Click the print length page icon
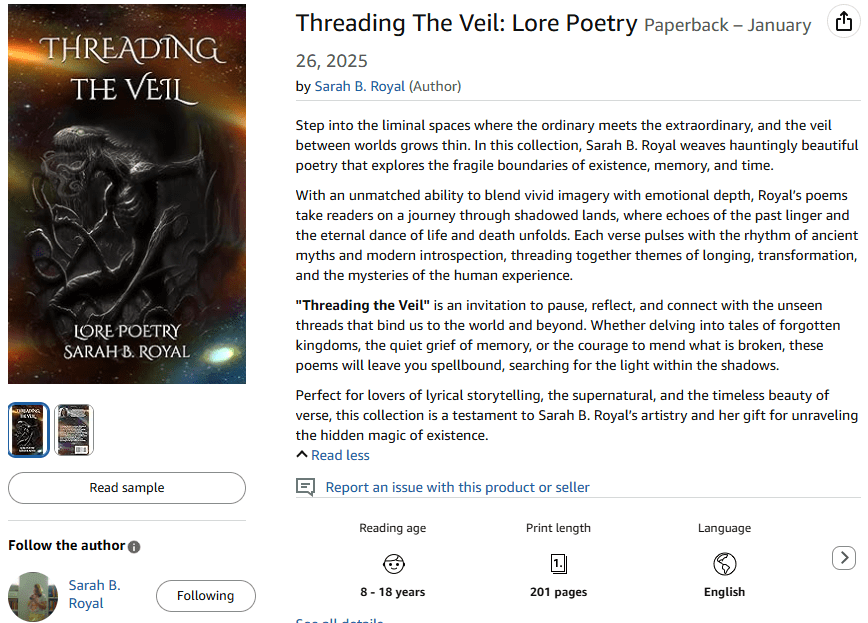The image size is (868, 623). click(558, 563)
